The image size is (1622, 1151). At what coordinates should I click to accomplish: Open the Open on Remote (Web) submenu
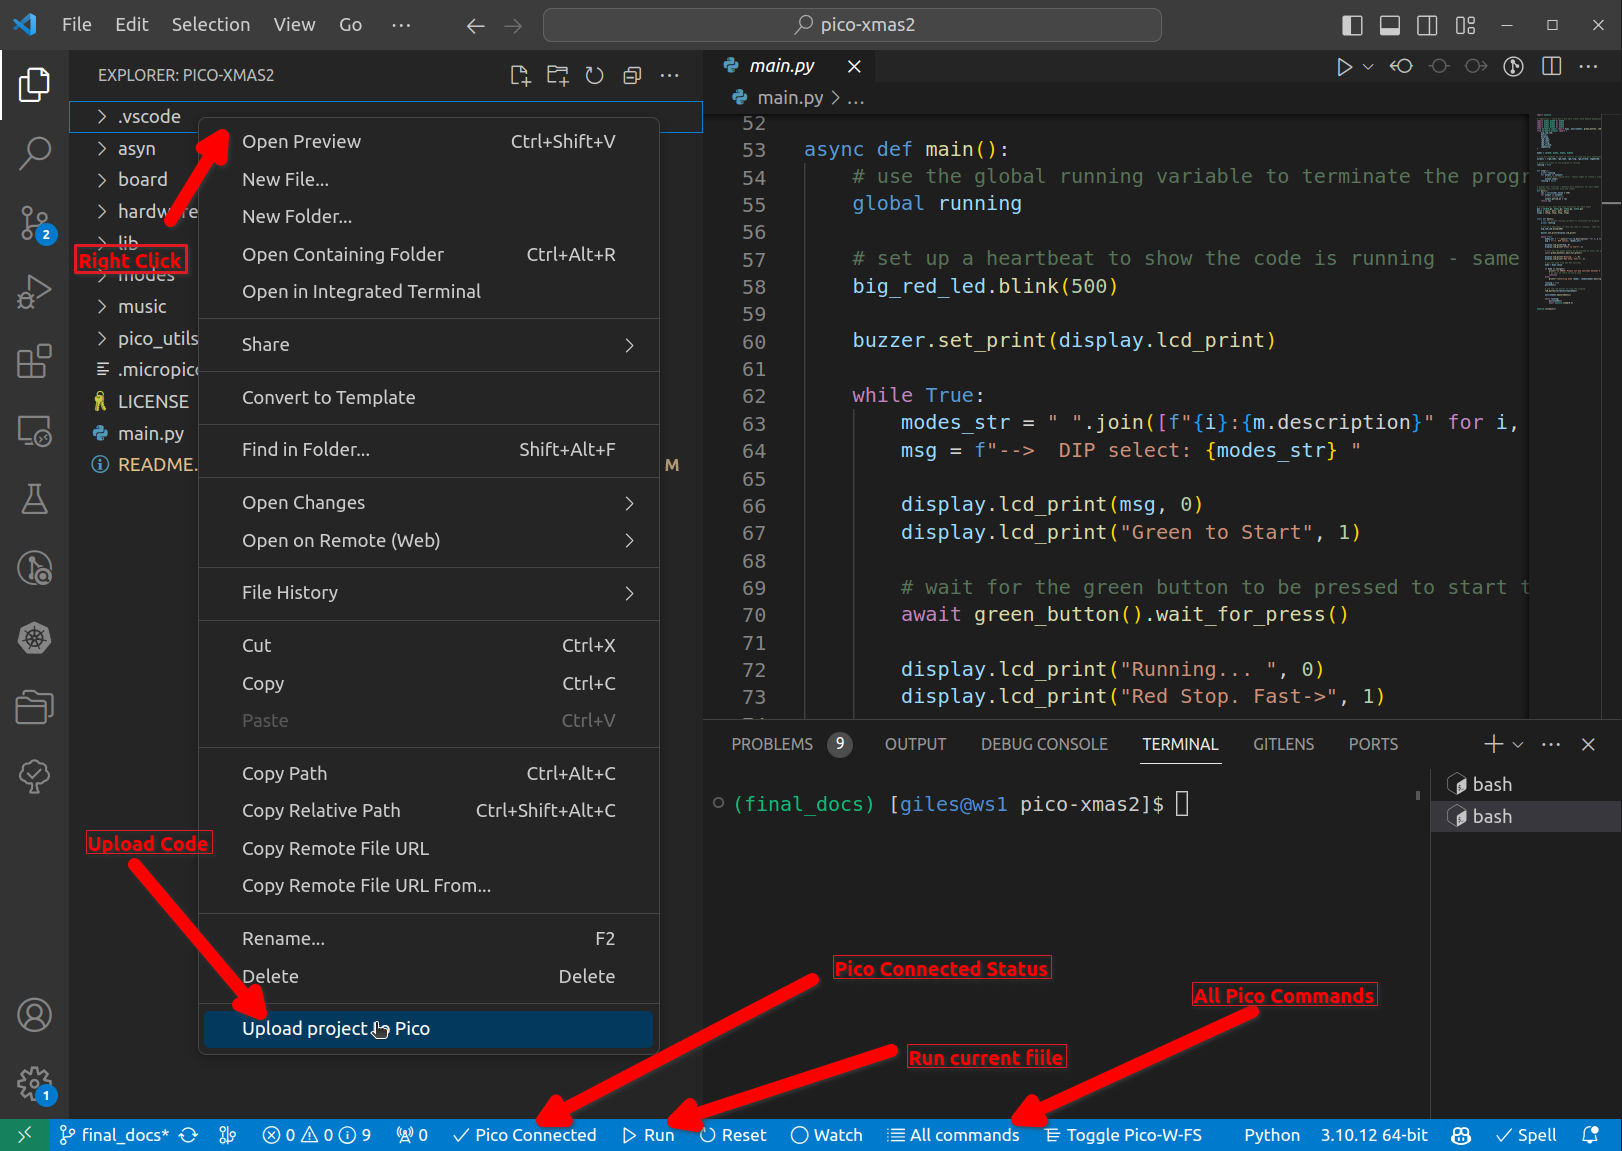[x=428, y=541]
